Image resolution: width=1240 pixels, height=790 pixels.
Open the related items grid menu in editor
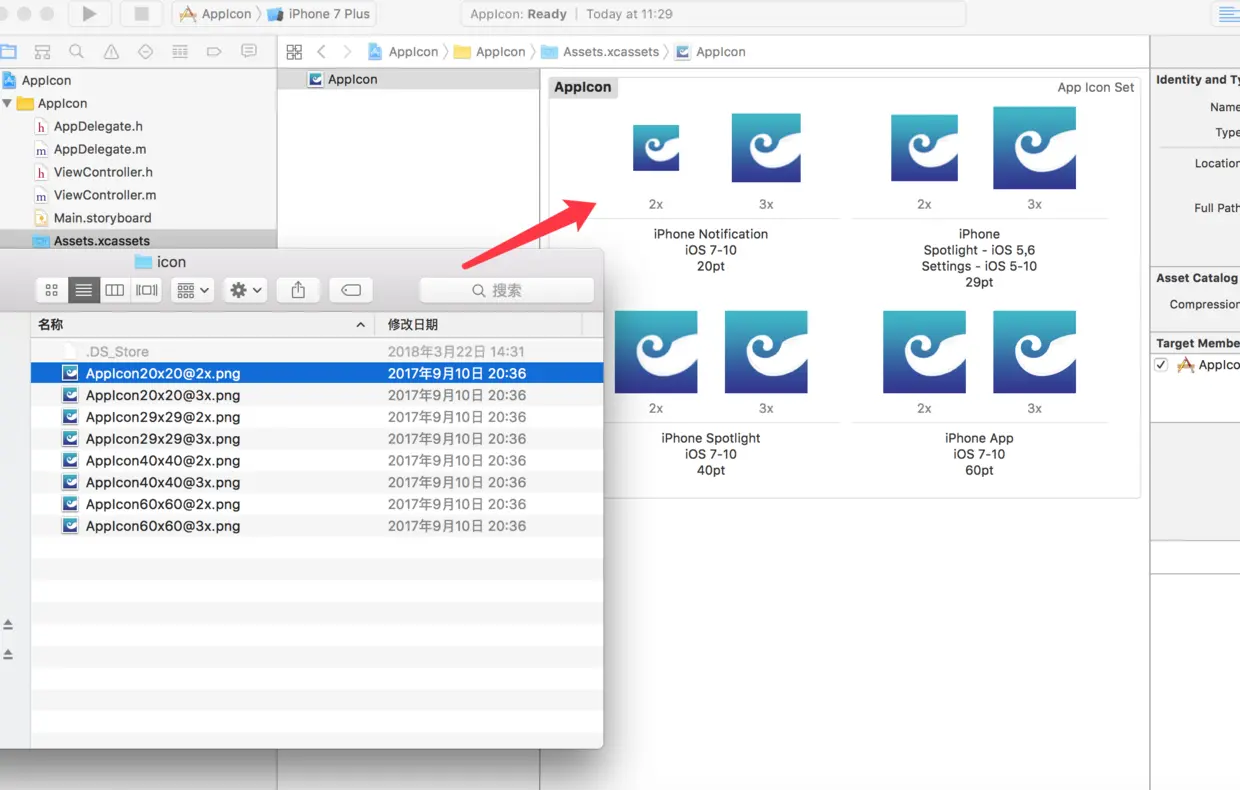click(x=294, y=52)
